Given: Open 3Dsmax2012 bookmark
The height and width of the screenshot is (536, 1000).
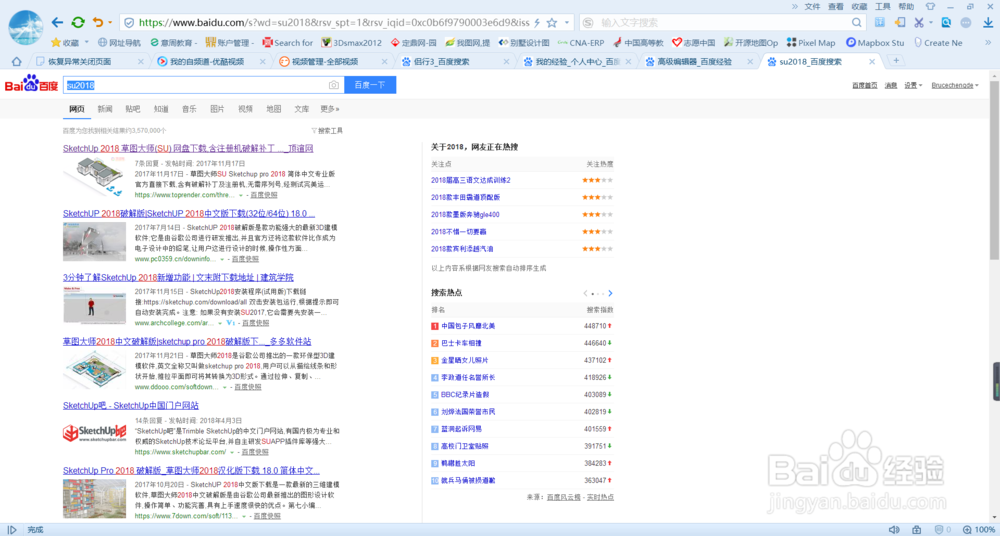Looking at the screenshot, I should [351, 43].
